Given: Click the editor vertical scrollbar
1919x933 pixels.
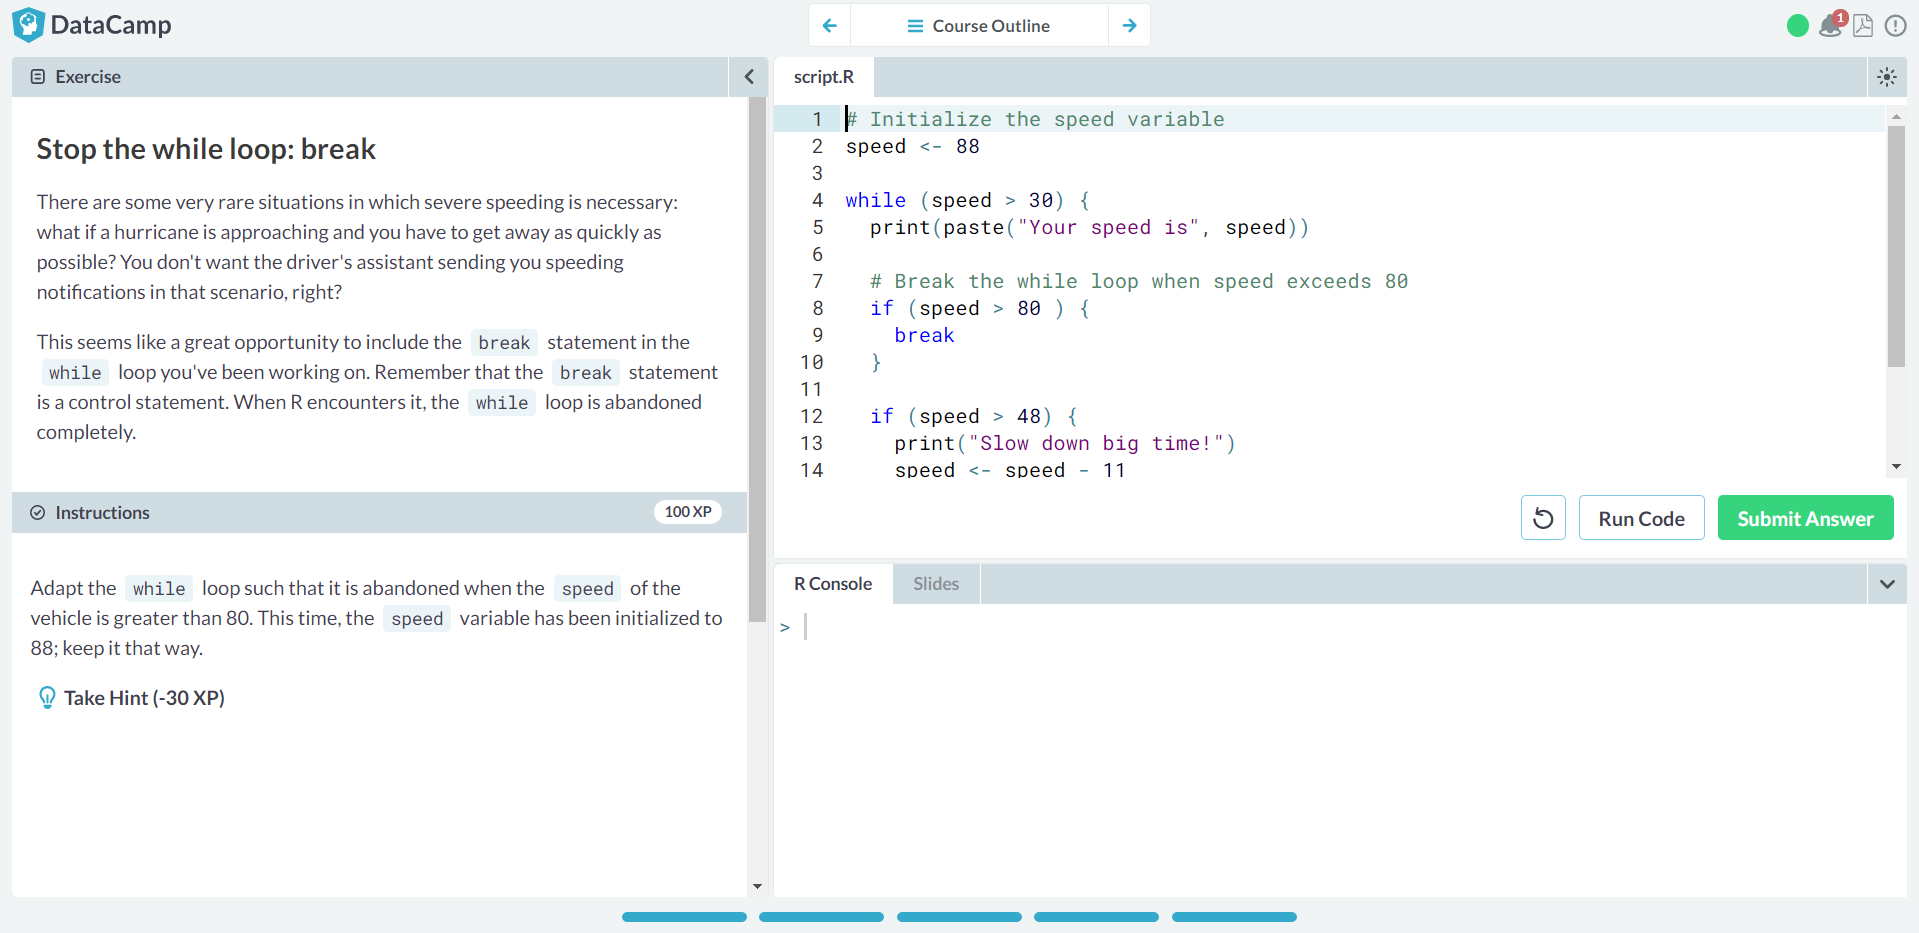Looking at the screenshot, I should pos(1896,246).
